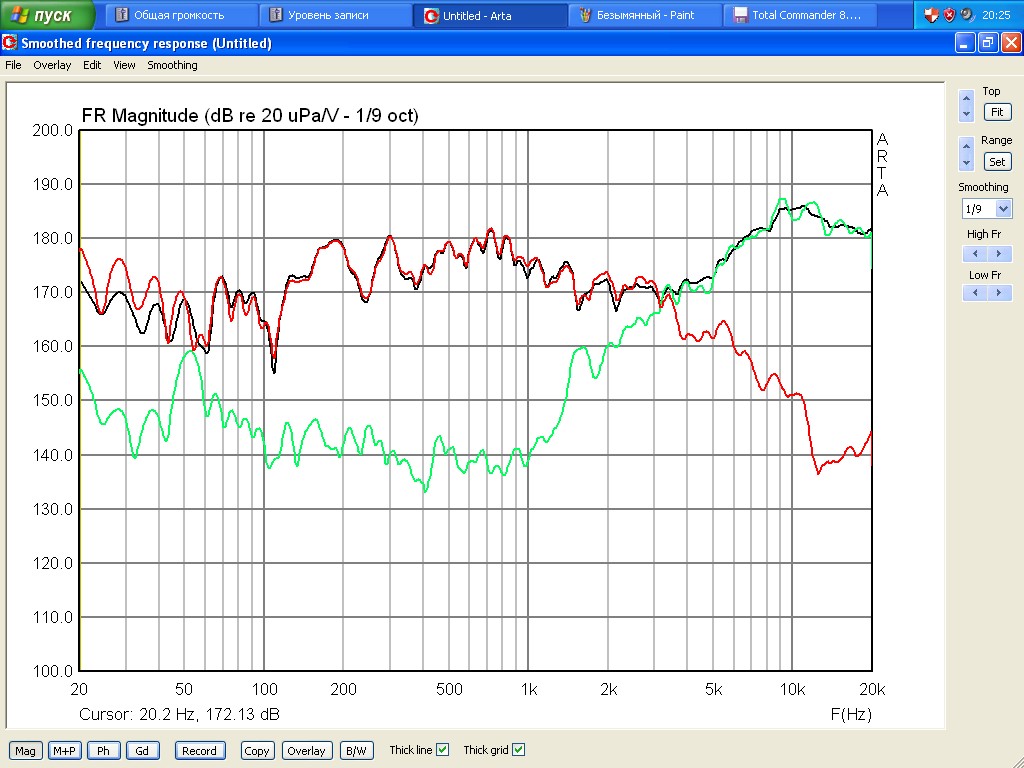
Task: Open the Edit menu
Action: (92, 65)
